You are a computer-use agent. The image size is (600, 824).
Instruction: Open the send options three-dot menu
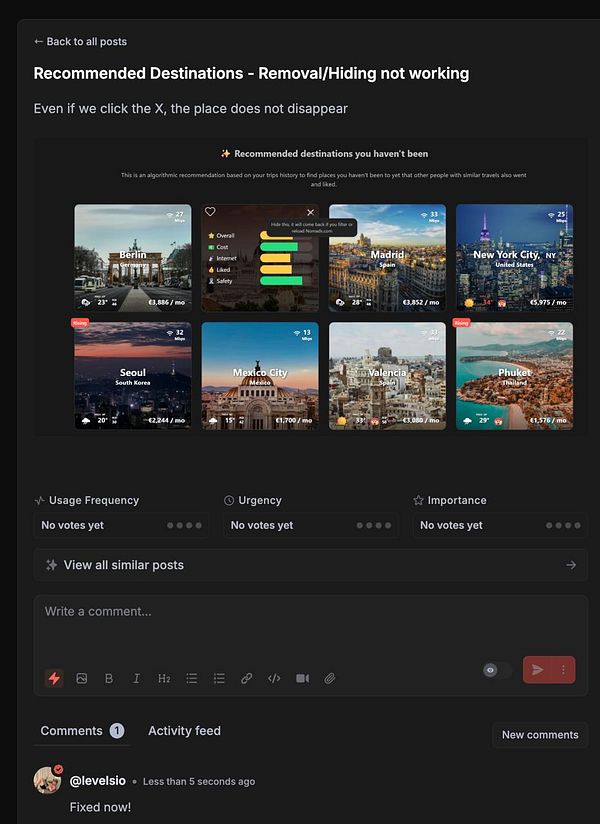563,670
